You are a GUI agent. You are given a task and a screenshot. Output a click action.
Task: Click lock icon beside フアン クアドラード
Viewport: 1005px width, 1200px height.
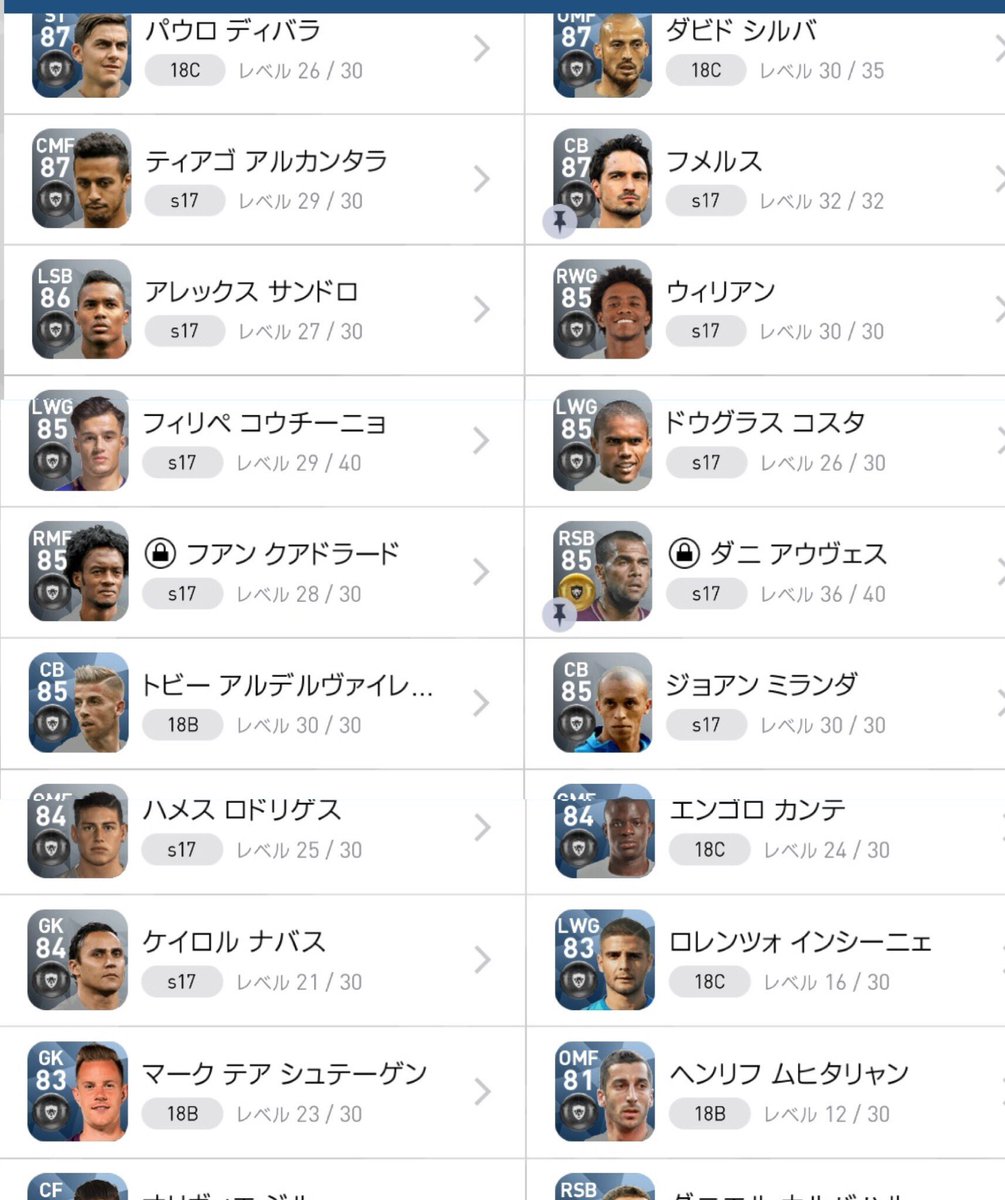(159, 553)
